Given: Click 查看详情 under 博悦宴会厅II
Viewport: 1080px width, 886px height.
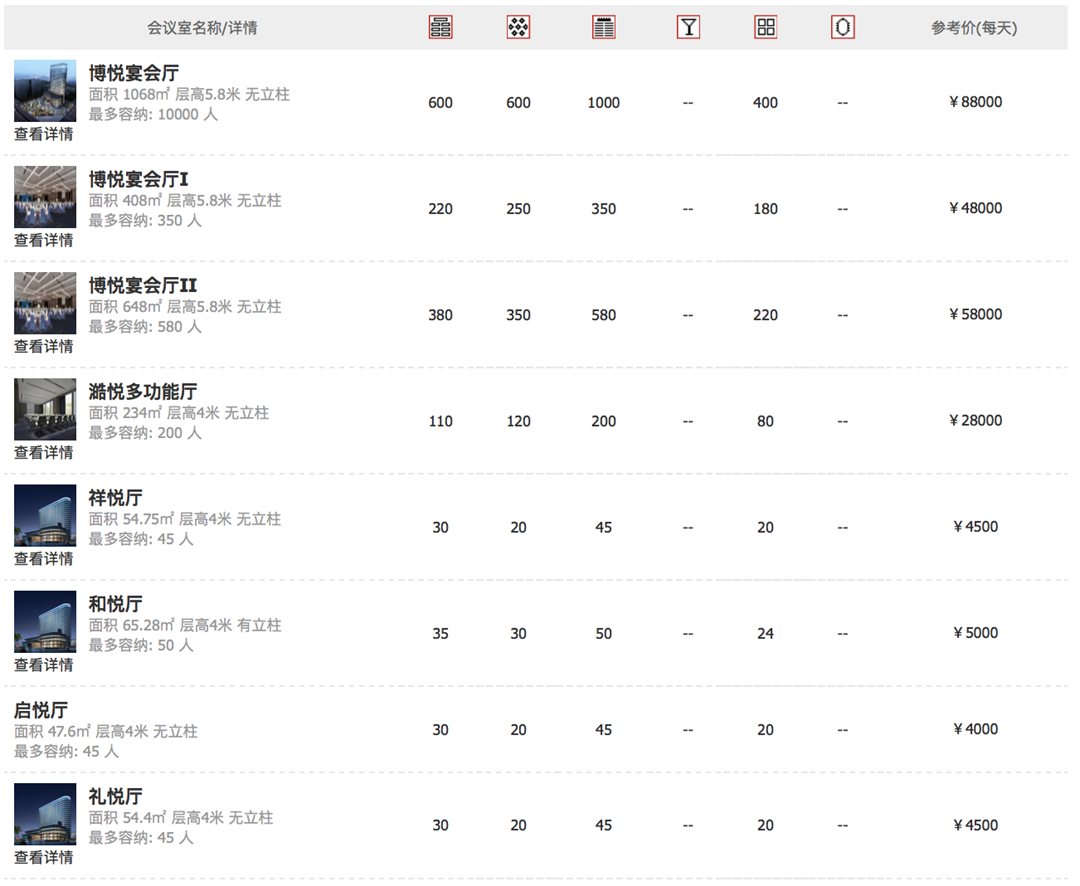Looking at the screenshot, I should point(43,347).
